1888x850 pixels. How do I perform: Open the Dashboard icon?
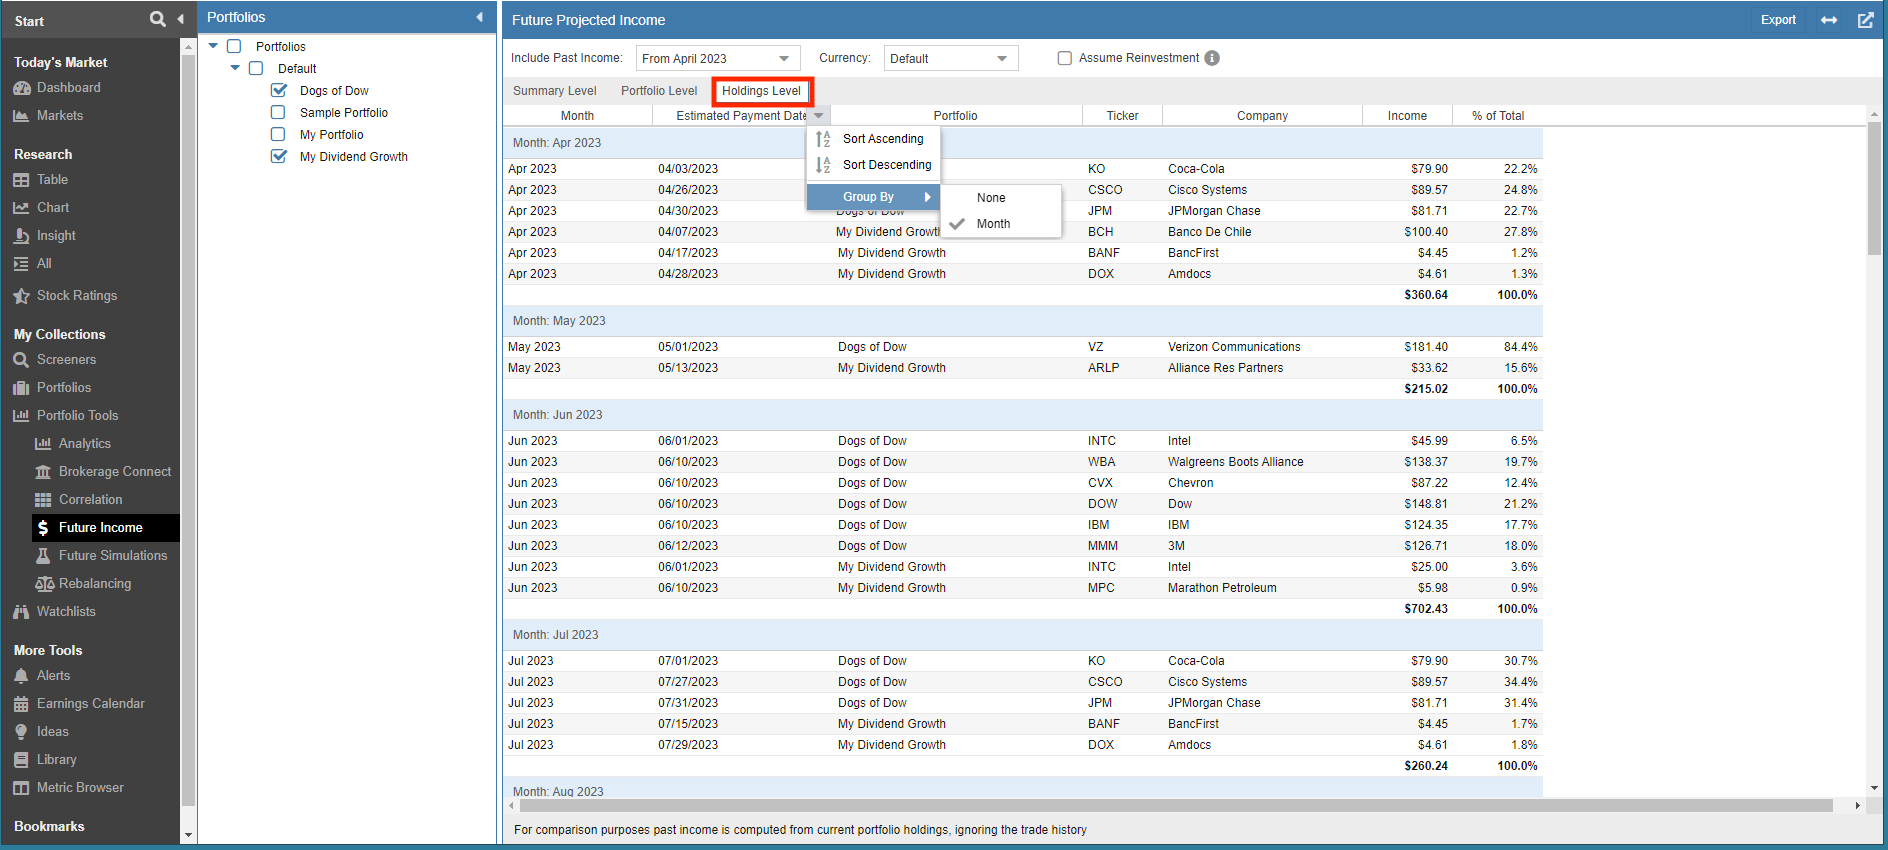pos(22,88)
